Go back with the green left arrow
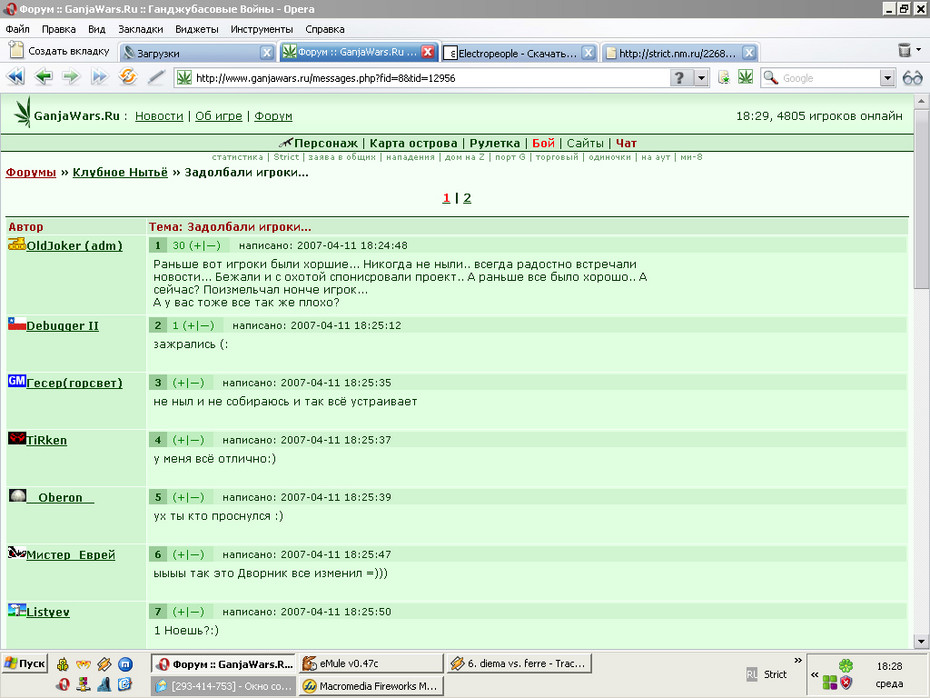This screenshot has height=698, width=930. 43,77
